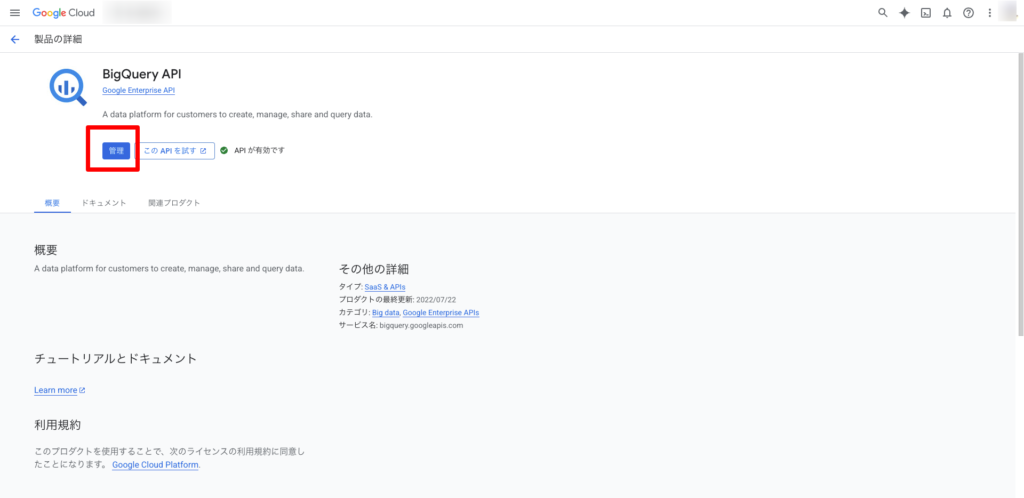Open the SaaS & APIs type link
Screen dimensions: 1024x498
(x=385, y=287)
